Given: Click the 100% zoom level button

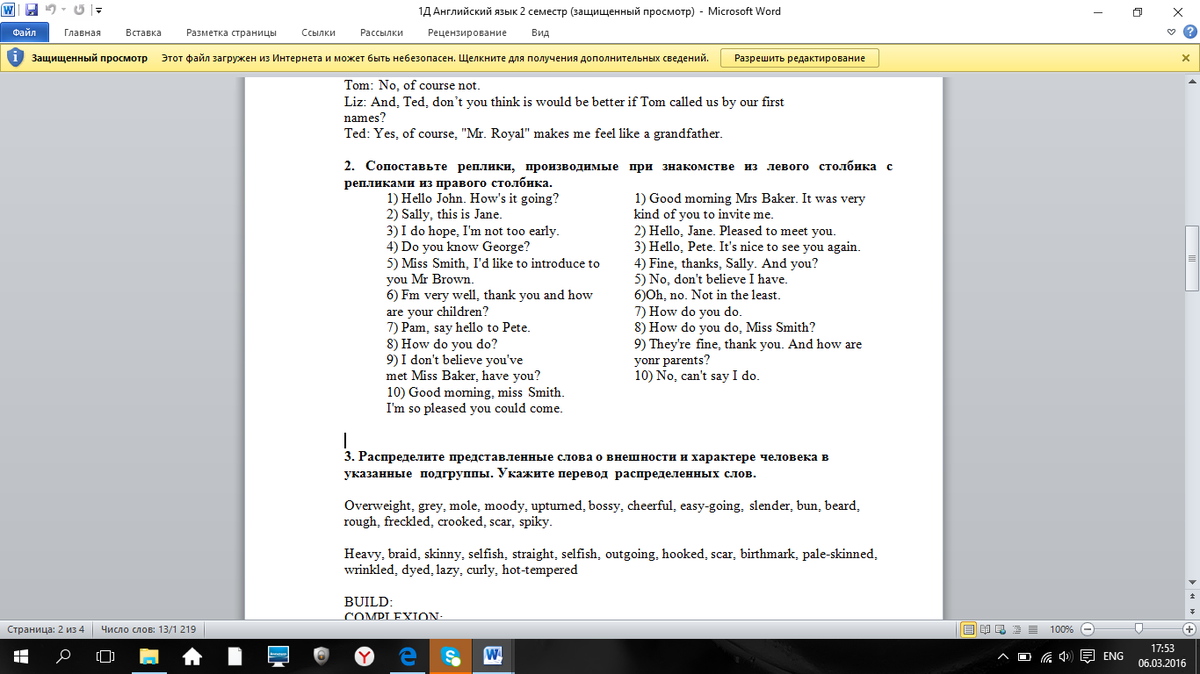Looking at the screenshot, I should point(1061,630).
